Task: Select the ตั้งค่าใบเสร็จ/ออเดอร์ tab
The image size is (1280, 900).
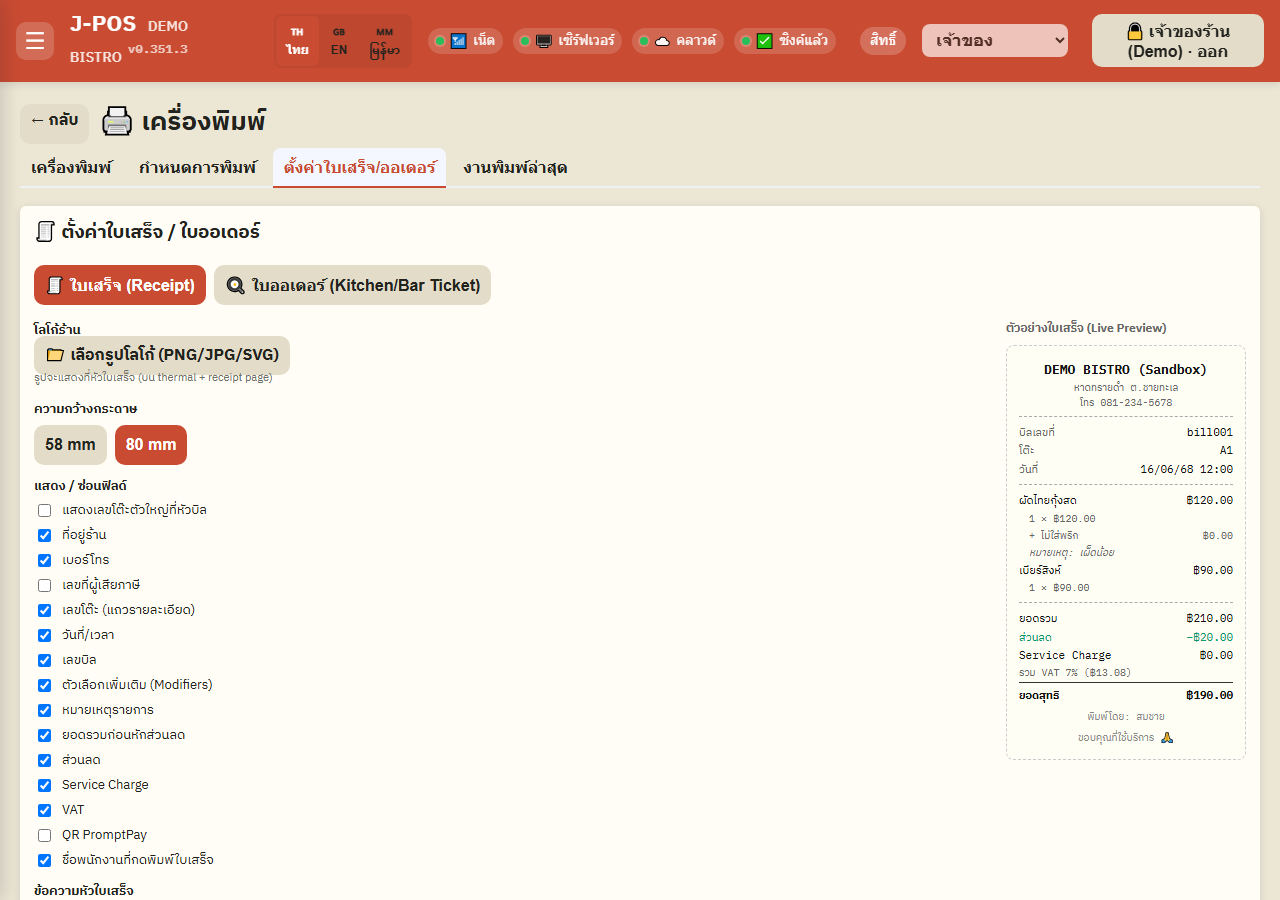Action: tap(359, 167)
